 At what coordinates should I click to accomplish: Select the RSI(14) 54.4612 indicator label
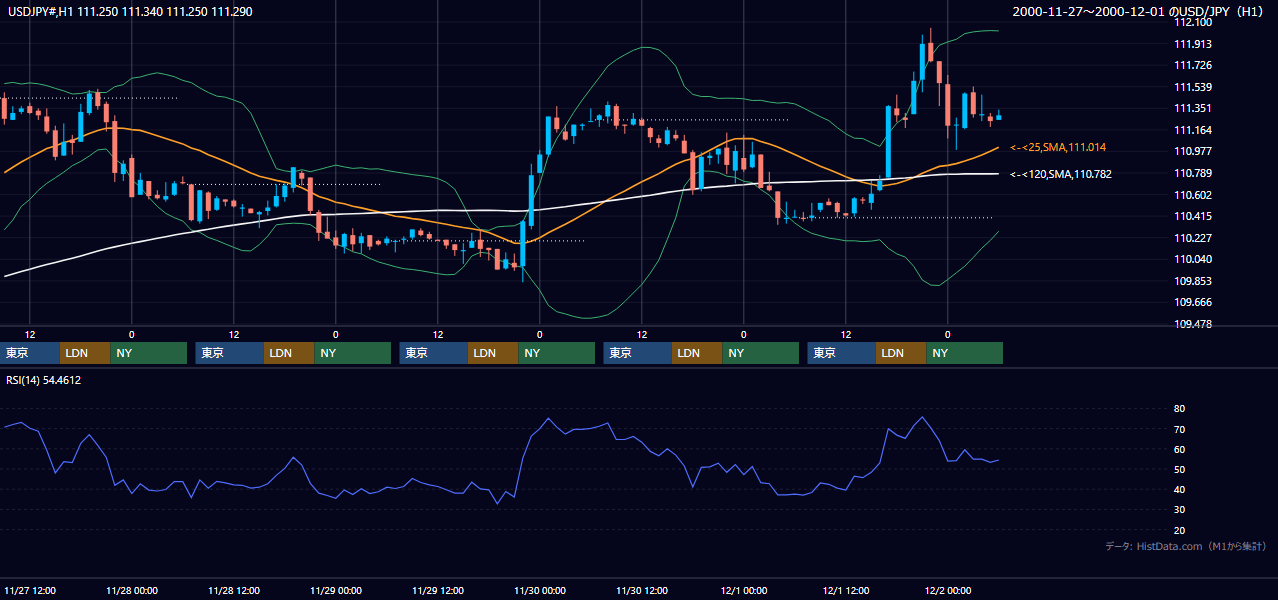click(44, 380)
